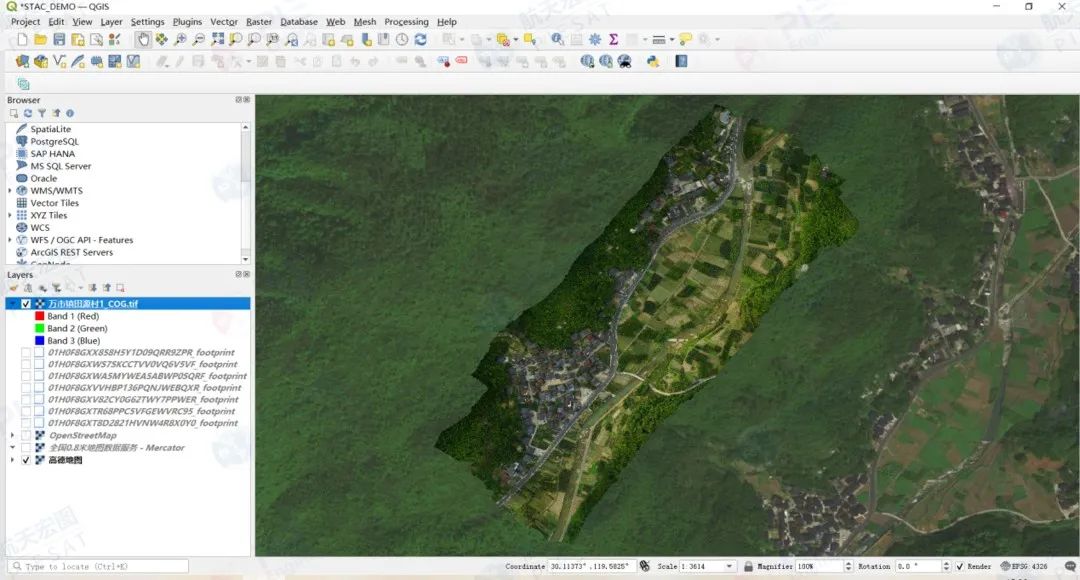Open the Mesh menu

(365, 22)
